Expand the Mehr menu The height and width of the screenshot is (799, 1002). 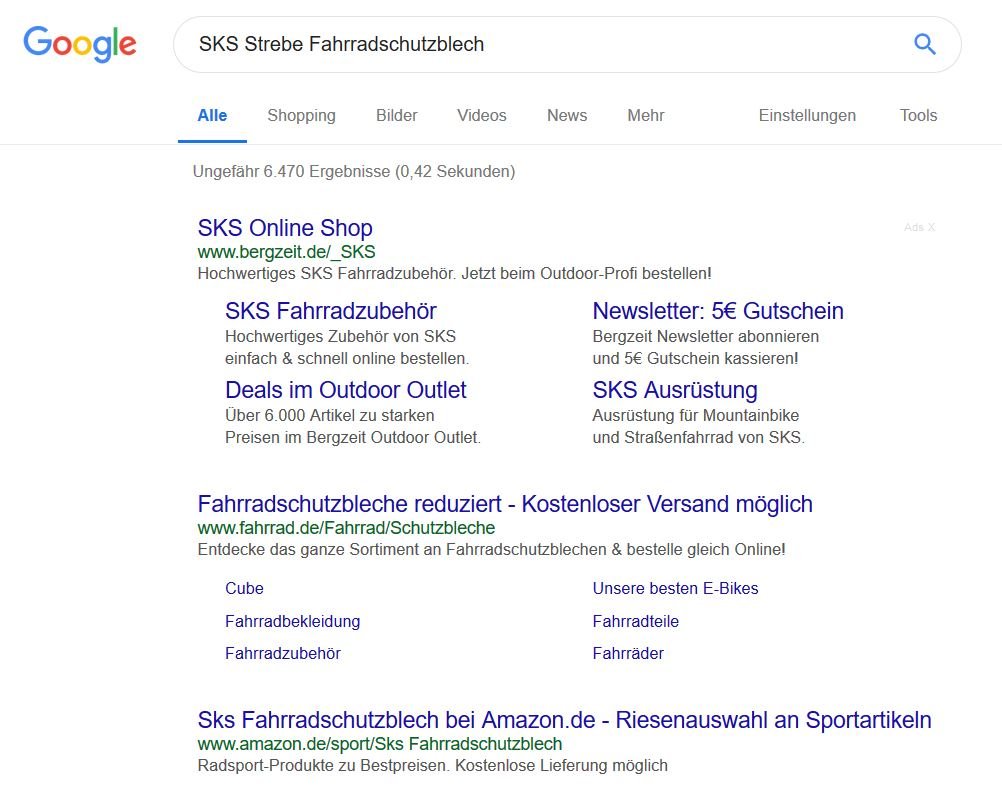[646, 116]
